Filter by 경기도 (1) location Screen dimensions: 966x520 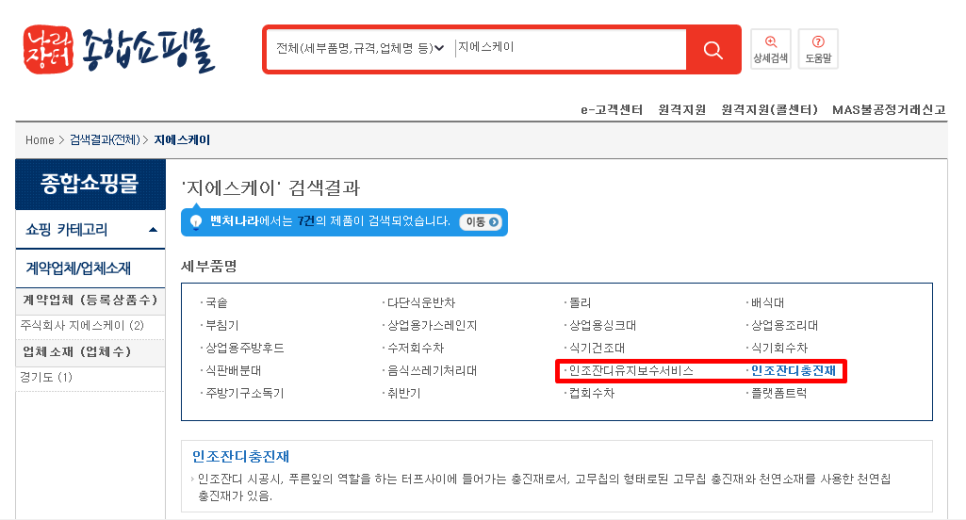[x=46, y=377]
